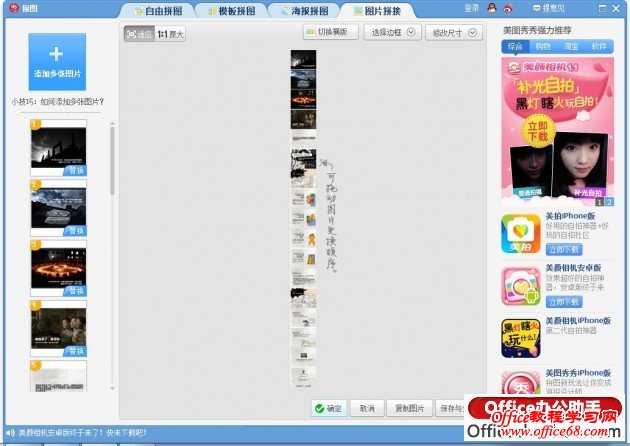Click the first image in stitched preview
Image resolution: width=630 pixels, height=446 pixels.
pos(303,59)
